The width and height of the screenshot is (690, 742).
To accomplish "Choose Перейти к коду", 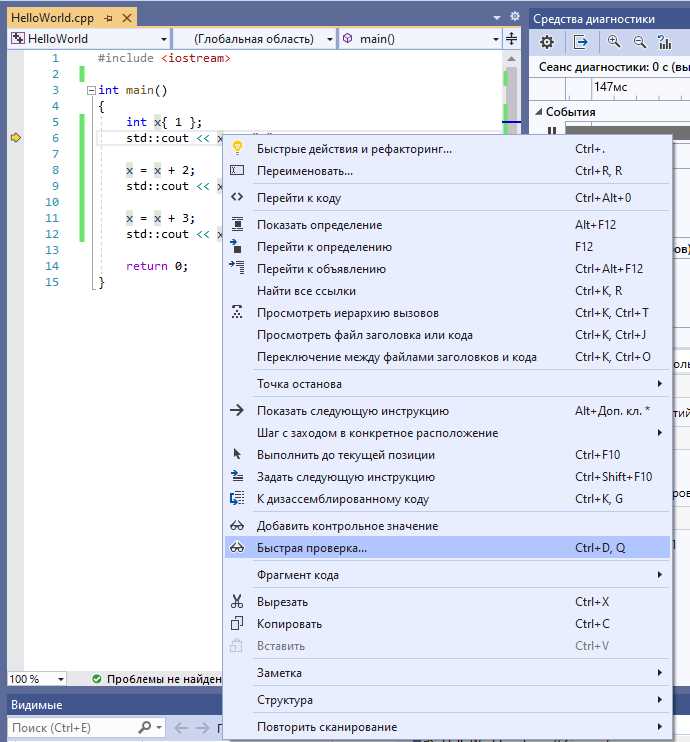I will click(x=447, y=198).
